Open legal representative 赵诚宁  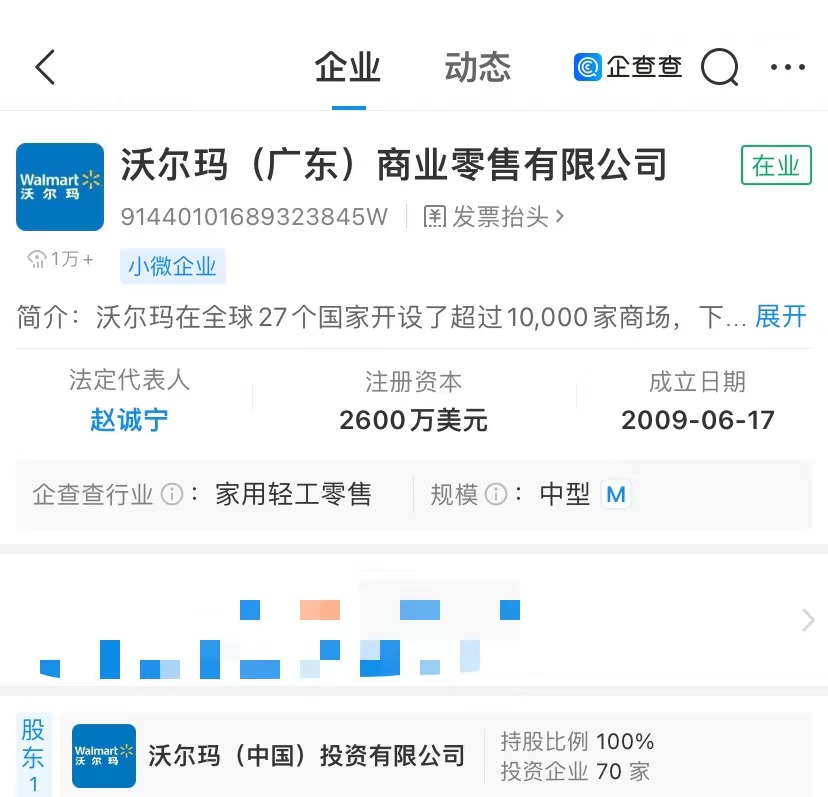click(x=129, y=420)
